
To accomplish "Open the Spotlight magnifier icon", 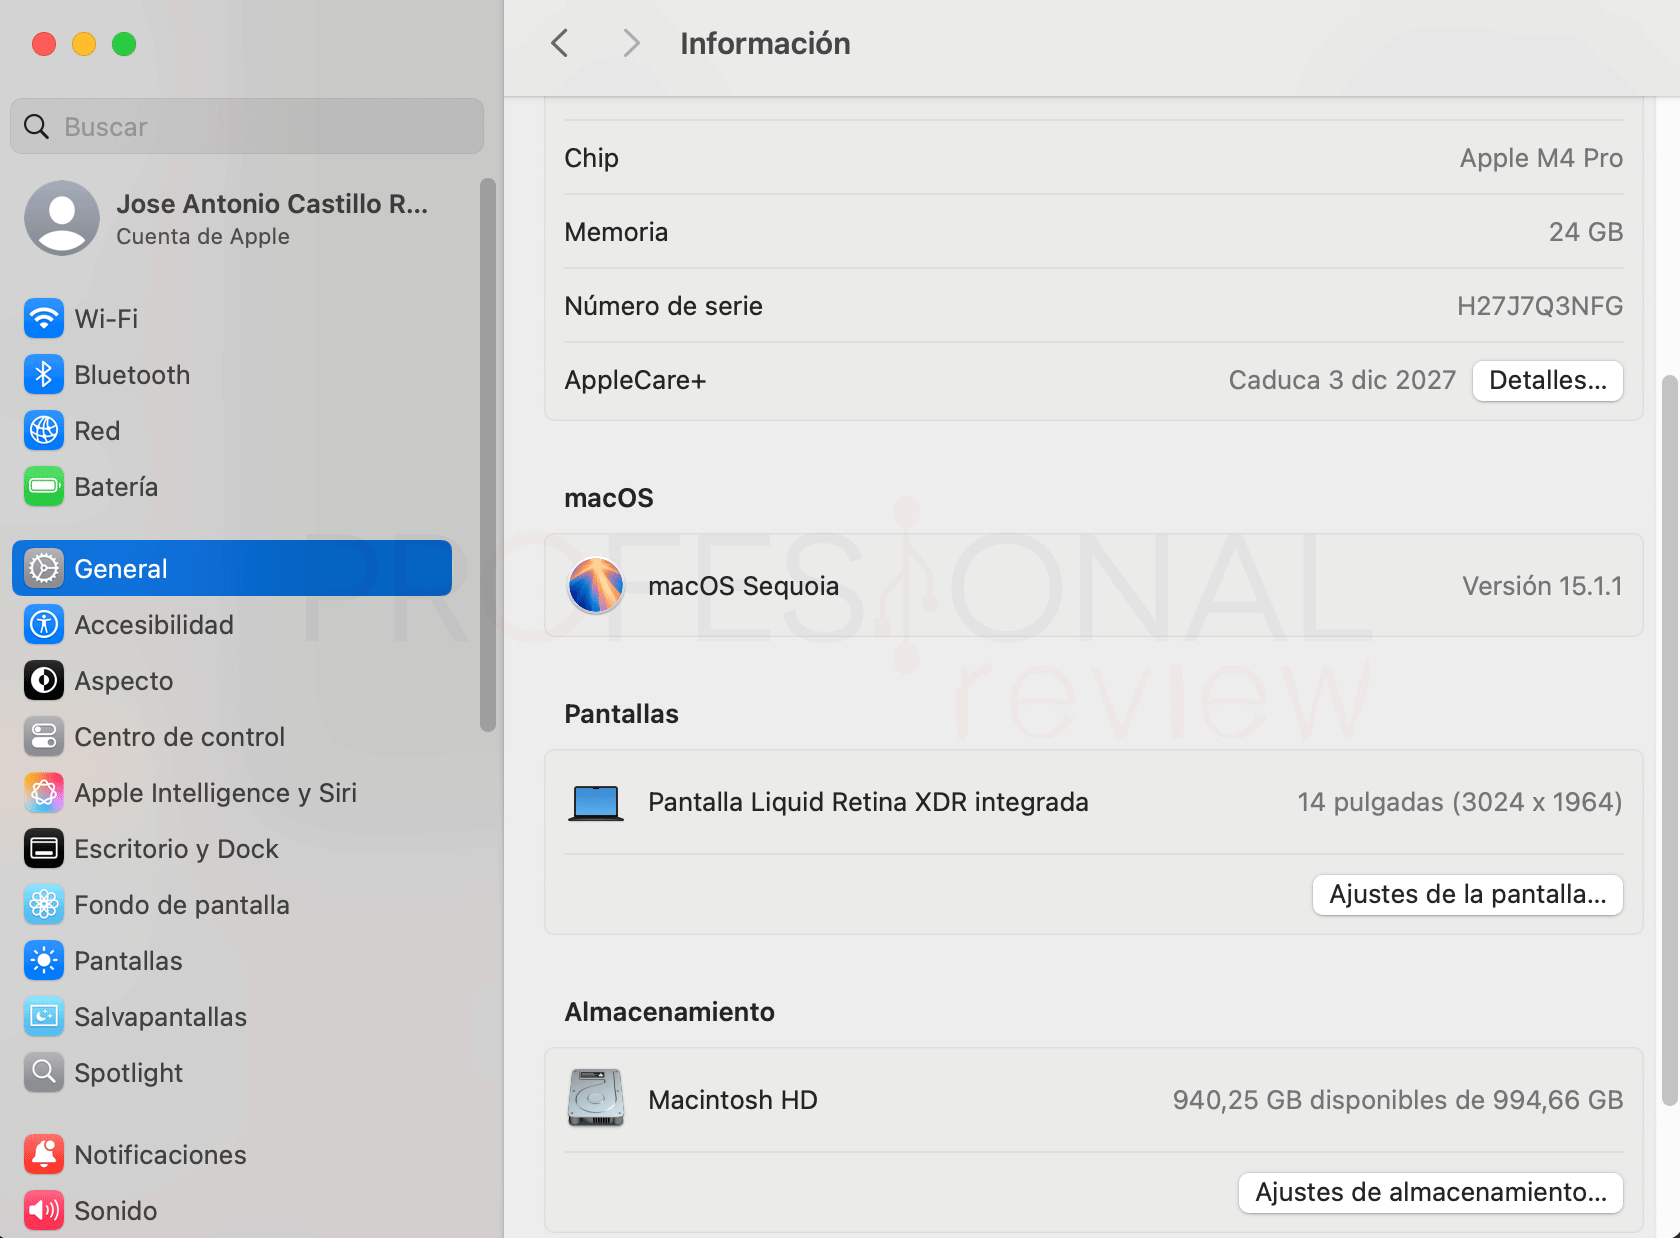I will (44, 1073).
